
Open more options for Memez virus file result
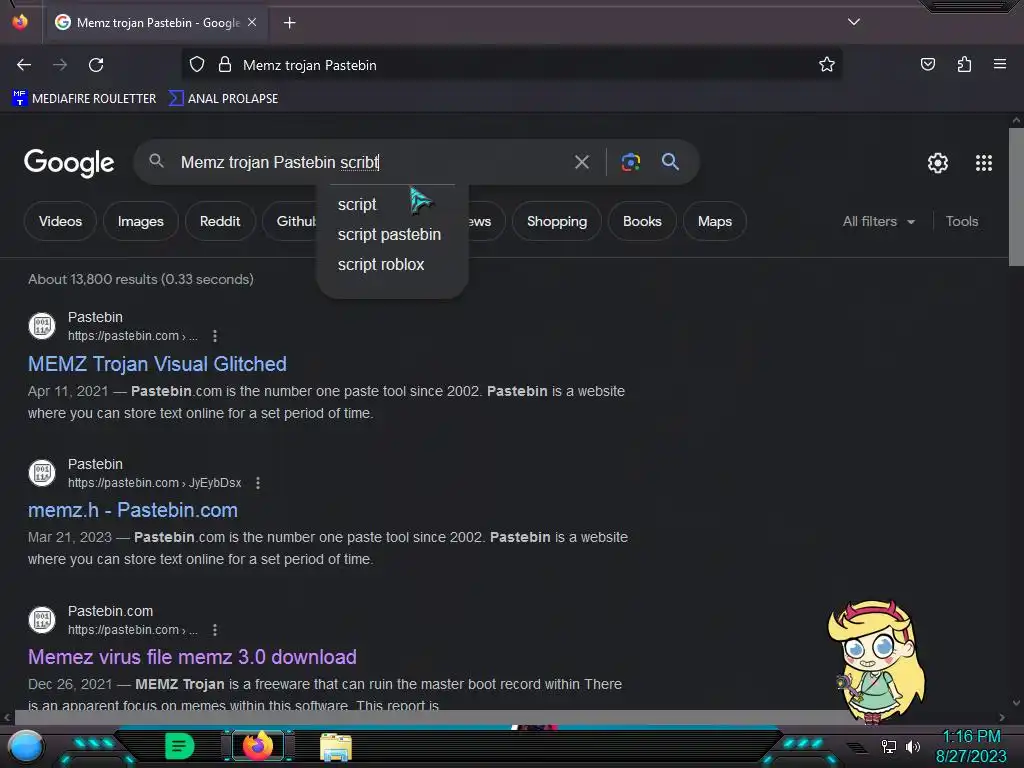(215, 630)
